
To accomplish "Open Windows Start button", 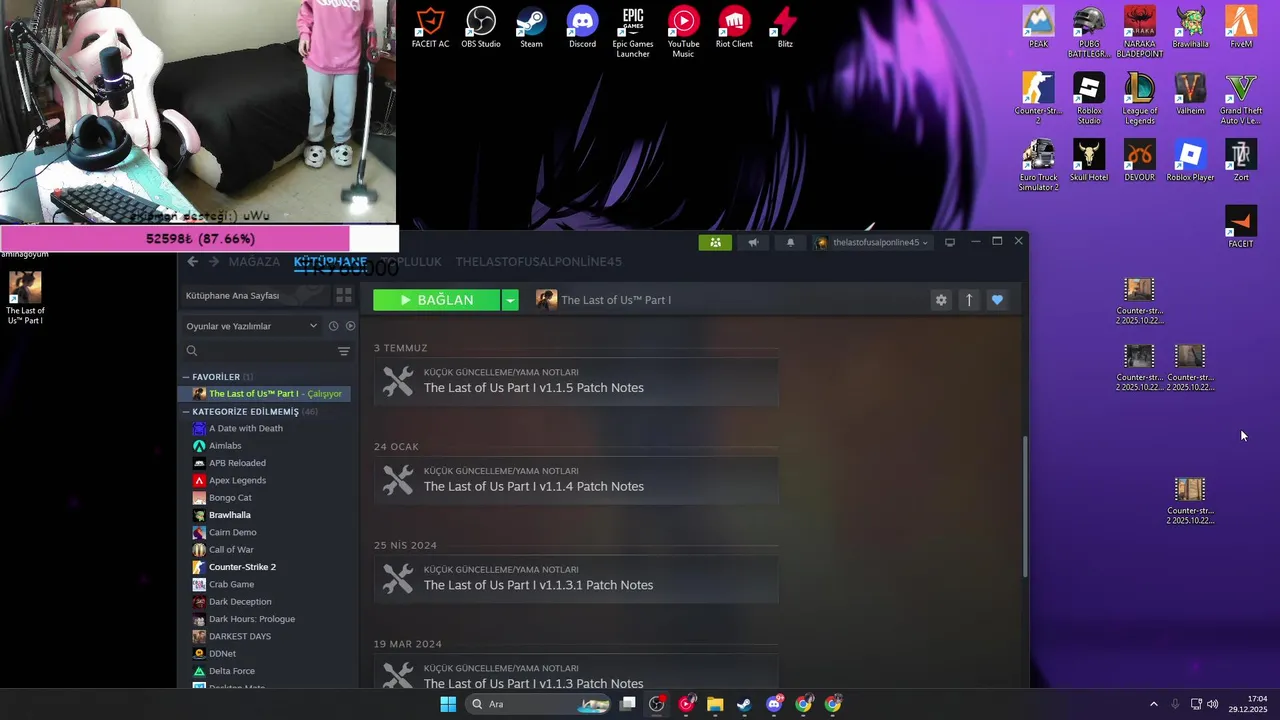I will (x=448, y=704).
